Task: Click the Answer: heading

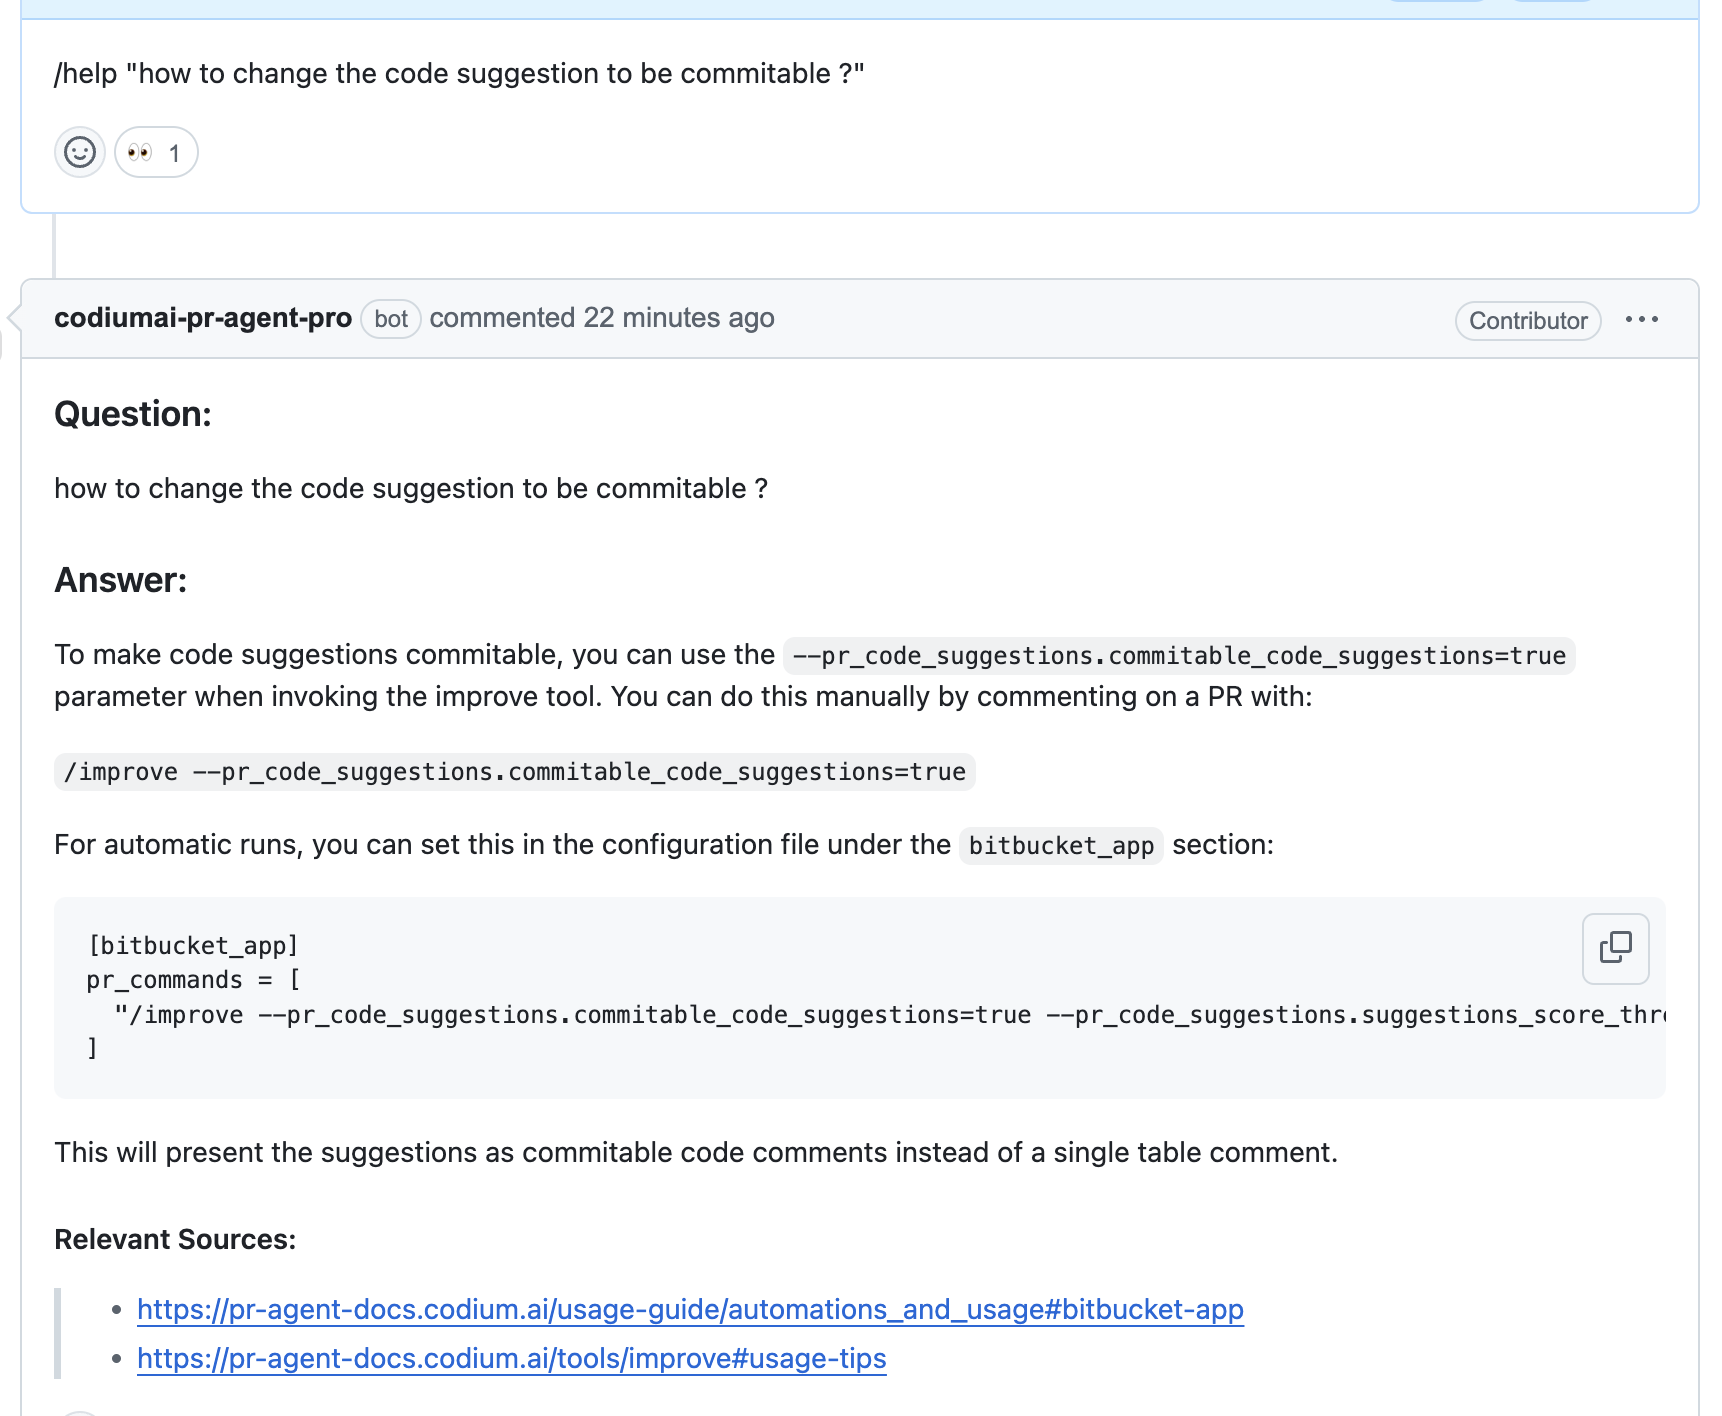Action: click(121, 580)
